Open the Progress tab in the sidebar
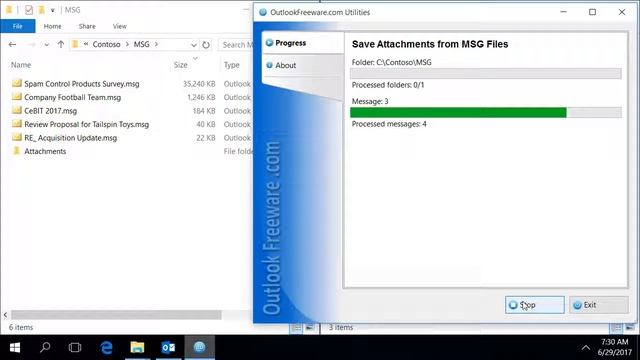This screenshot has width=640, height=360. click(x=302, y=43)
